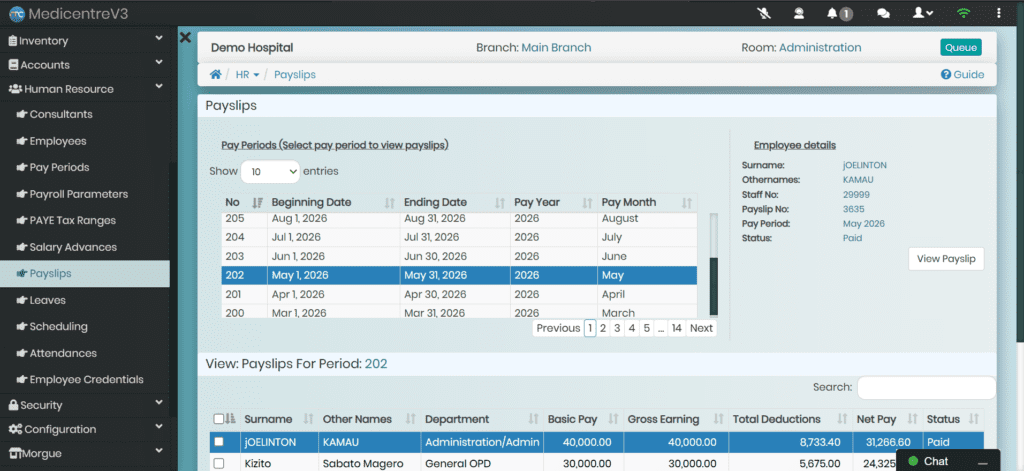Open the chat bubbles icon in header
The width and height of the screenshot is (1024, 471).
883,13
